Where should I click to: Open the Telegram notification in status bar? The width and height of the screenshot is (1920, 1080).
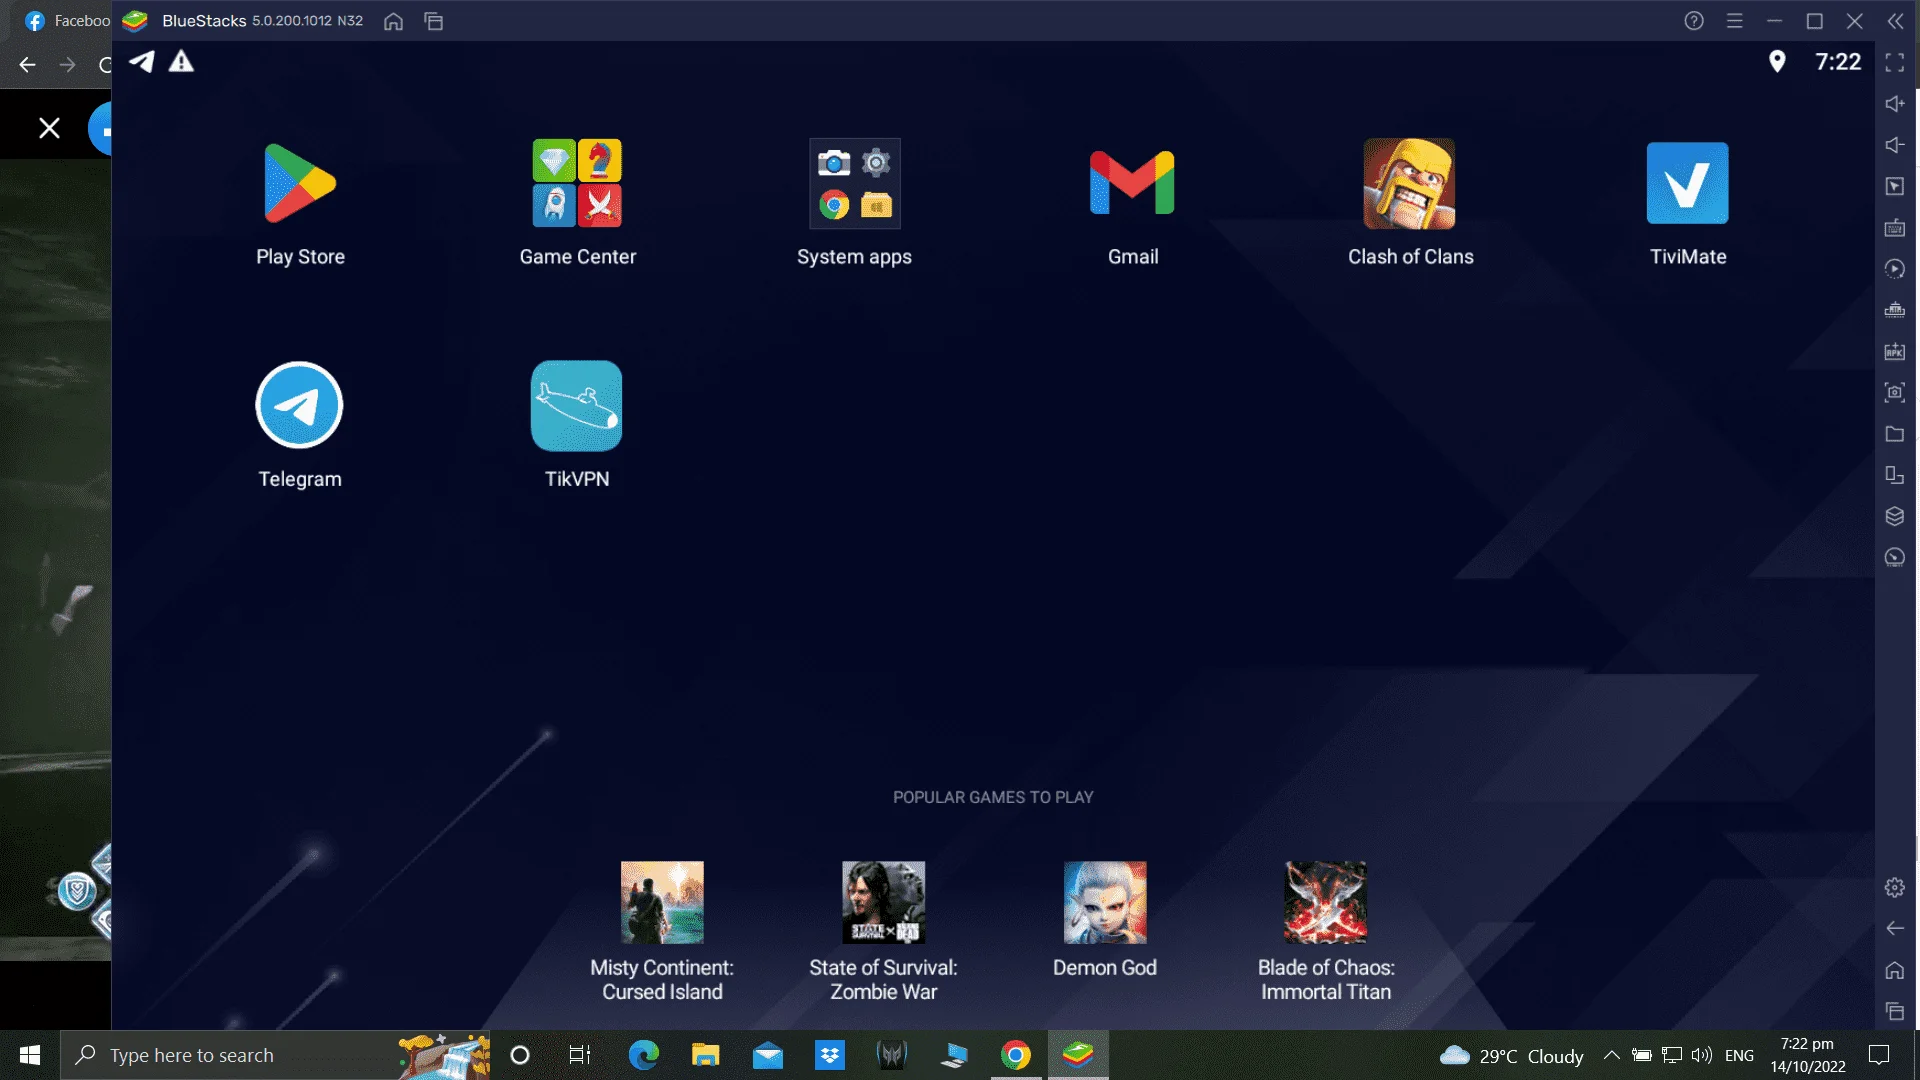142,62
